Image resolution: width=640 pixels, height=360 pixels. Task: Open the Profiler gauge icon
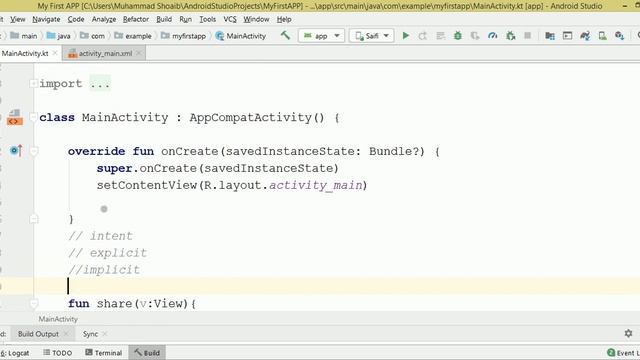pos(492,36)
